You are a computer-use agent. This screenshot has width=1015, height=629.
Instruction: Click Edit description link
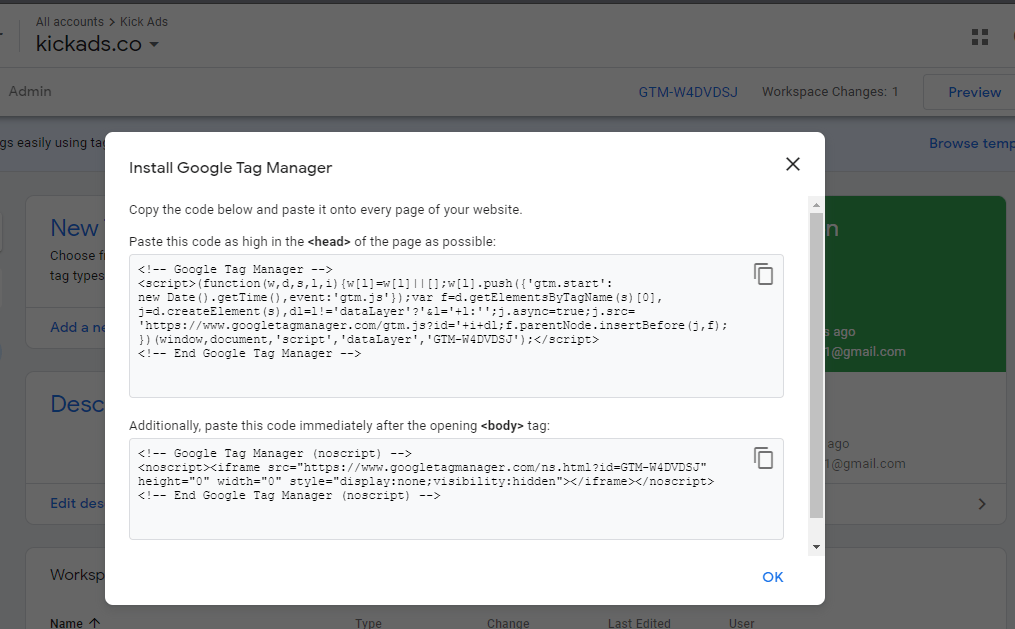(77, 503)
